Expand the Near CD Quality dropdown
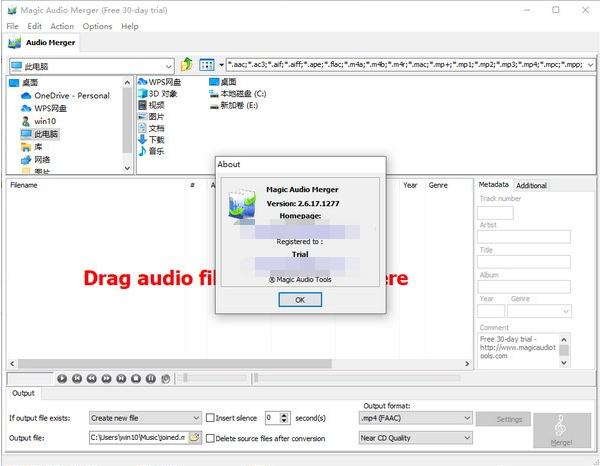Viewport: 600px width, 466px height. click(466, 437)
